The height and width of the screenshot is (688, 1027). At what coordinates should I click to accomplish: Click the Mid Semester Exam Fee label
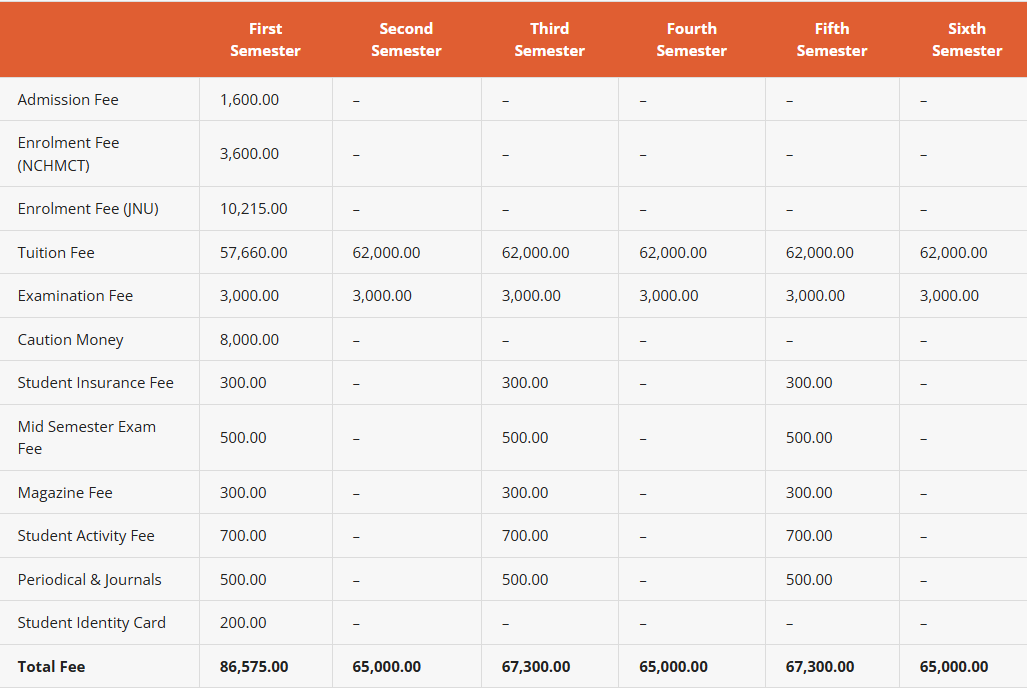[86, 438]
